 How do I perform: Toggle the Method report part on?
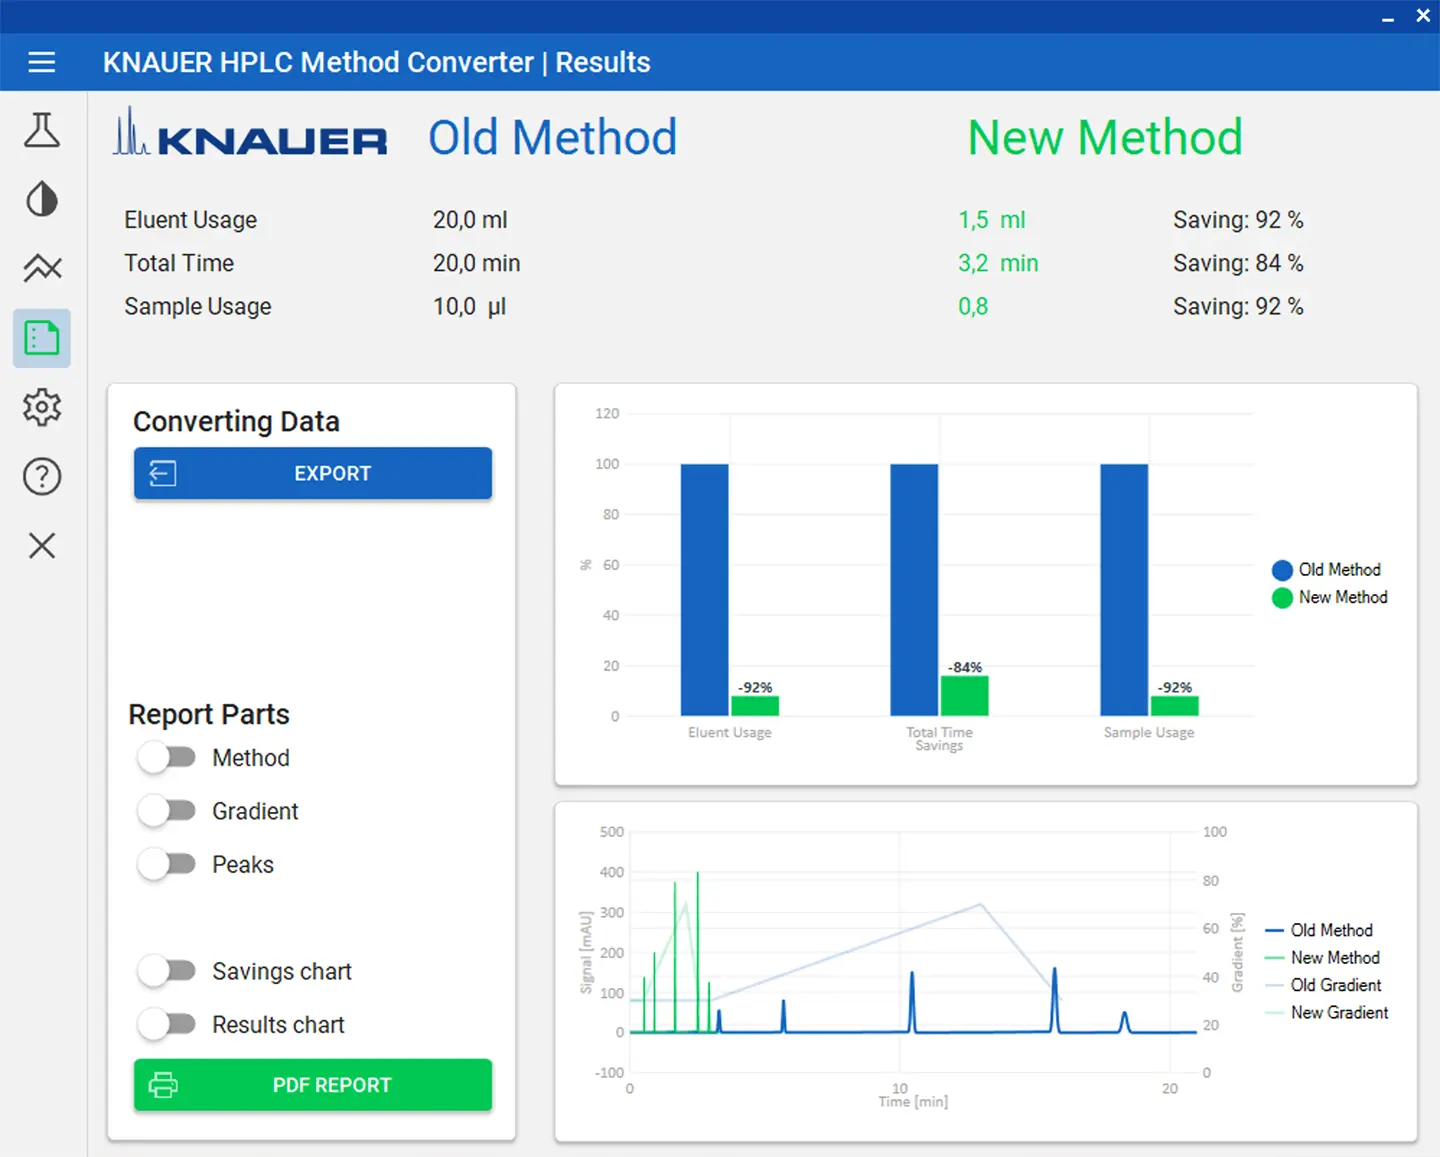[167, 757]
